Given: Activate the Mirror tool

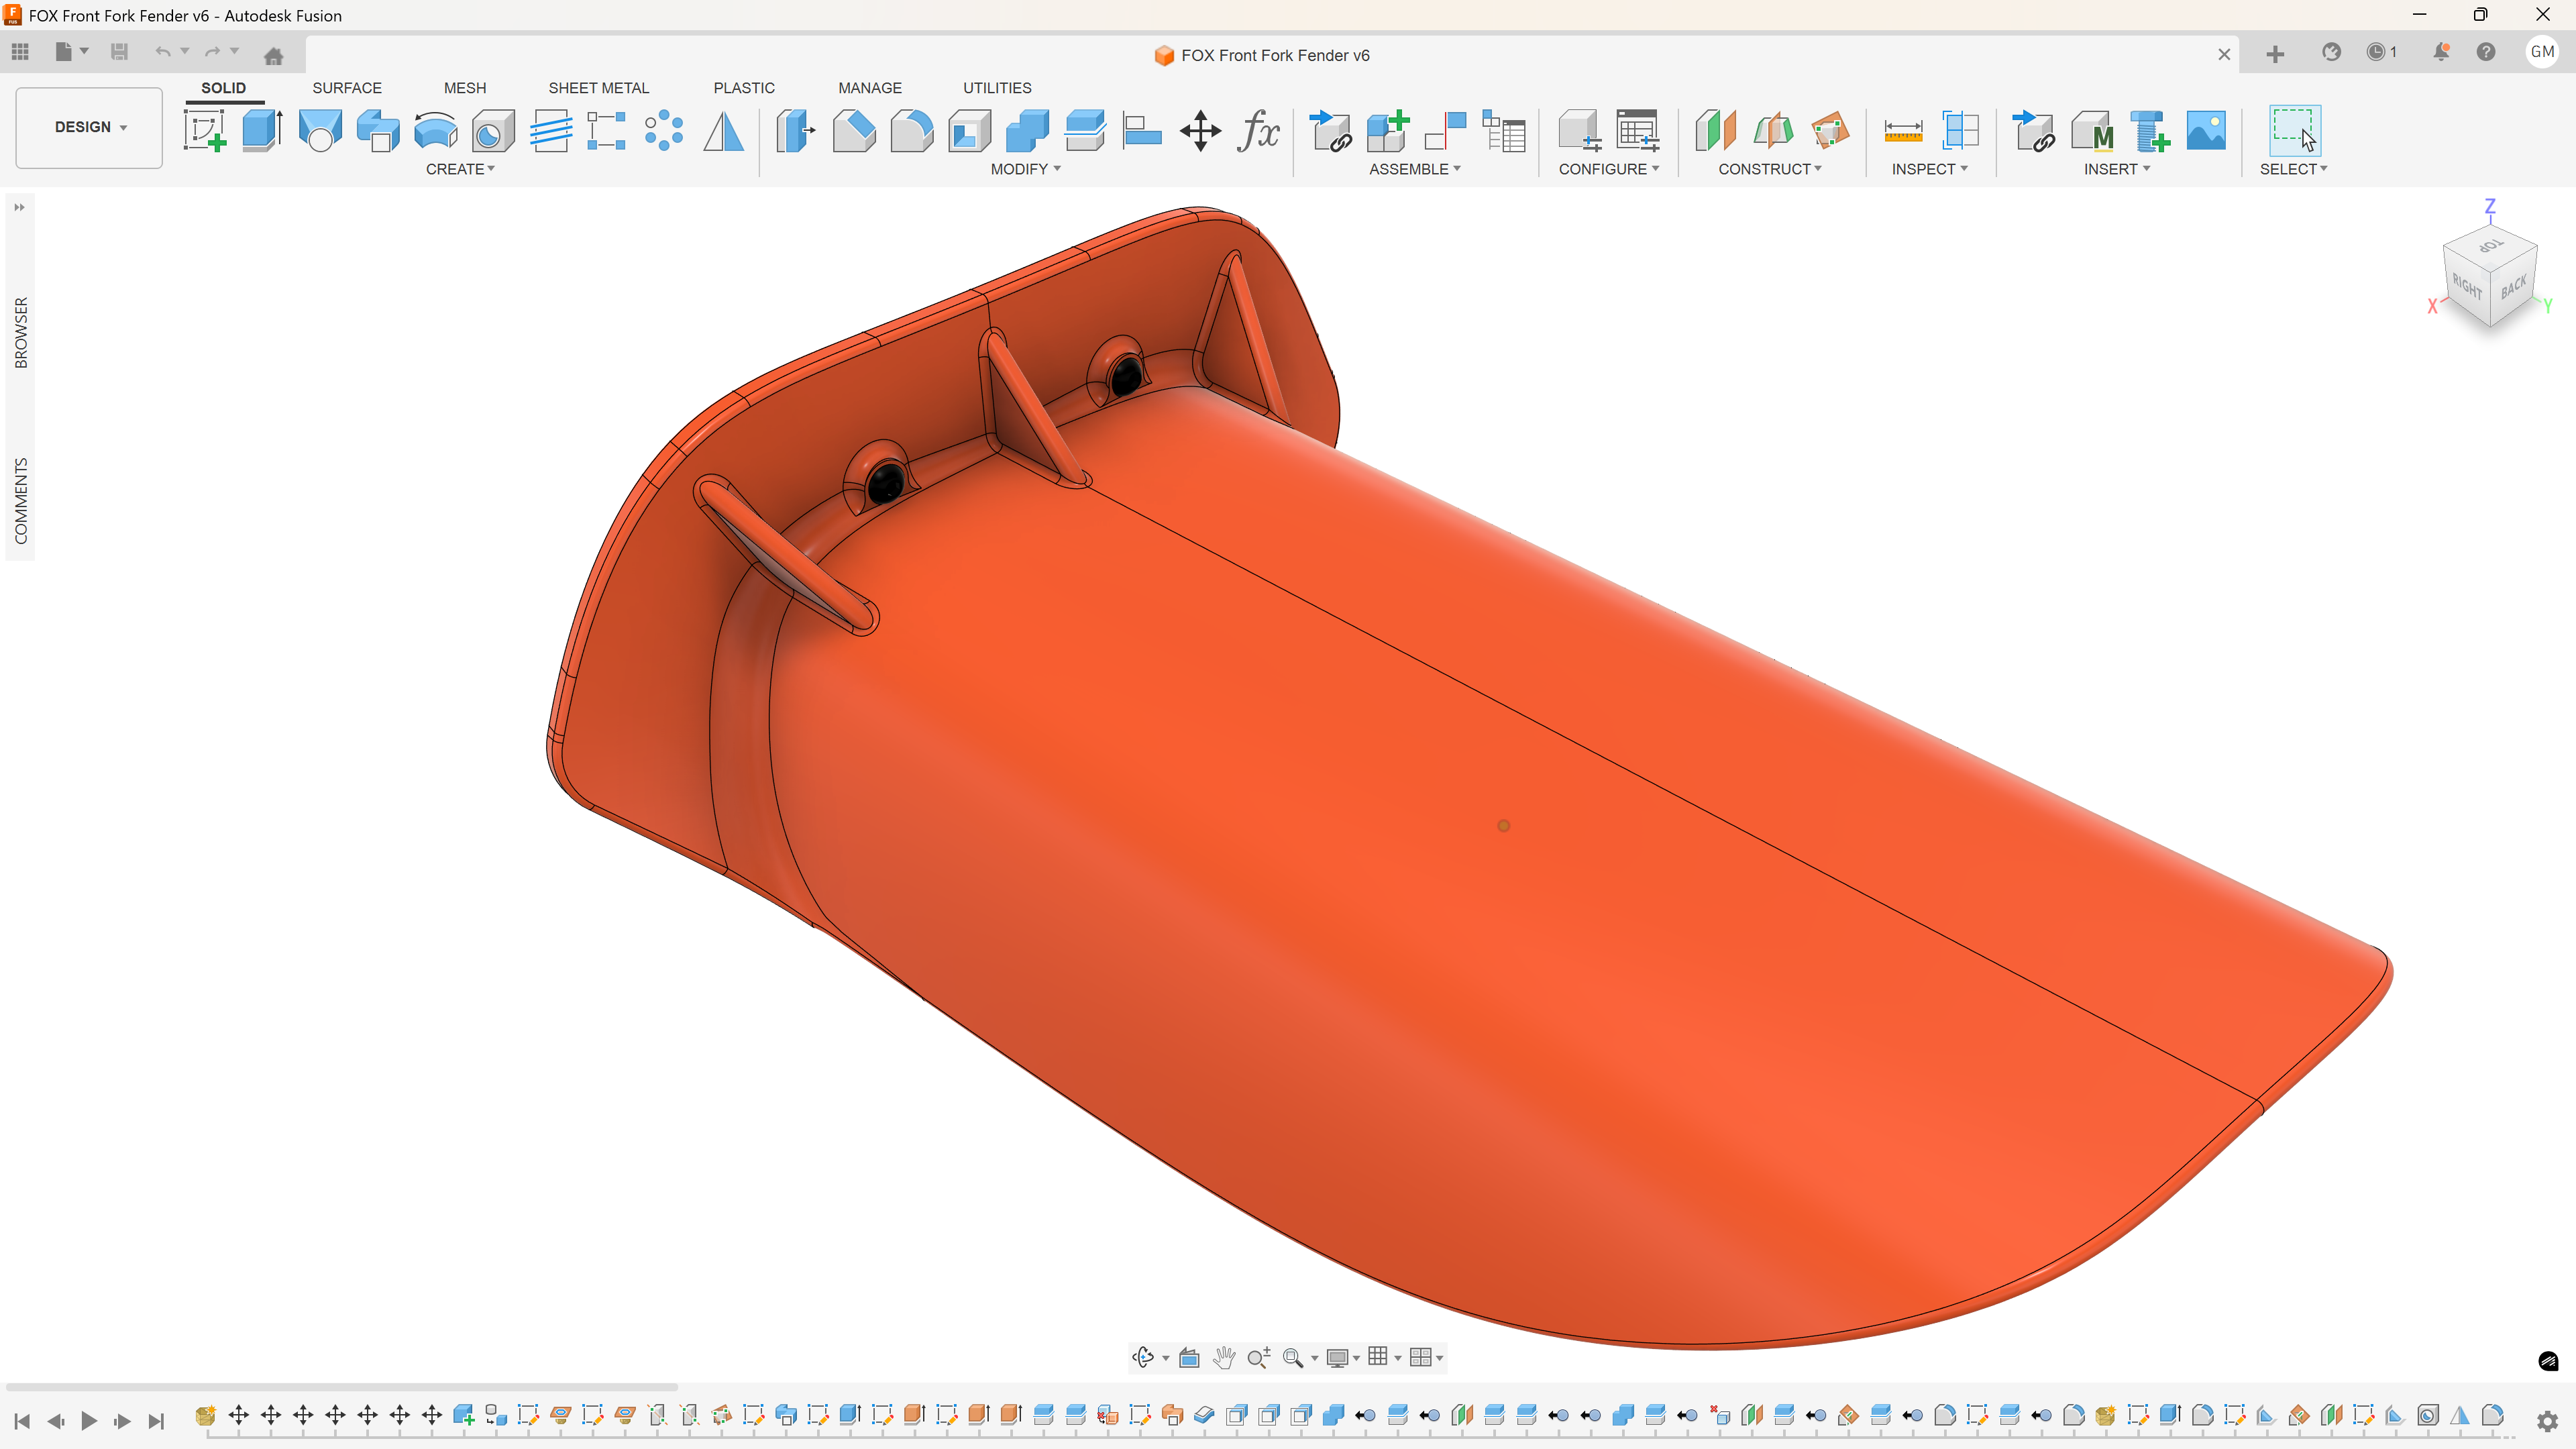Looking at the screenshot, I should [x=723, y=131].
